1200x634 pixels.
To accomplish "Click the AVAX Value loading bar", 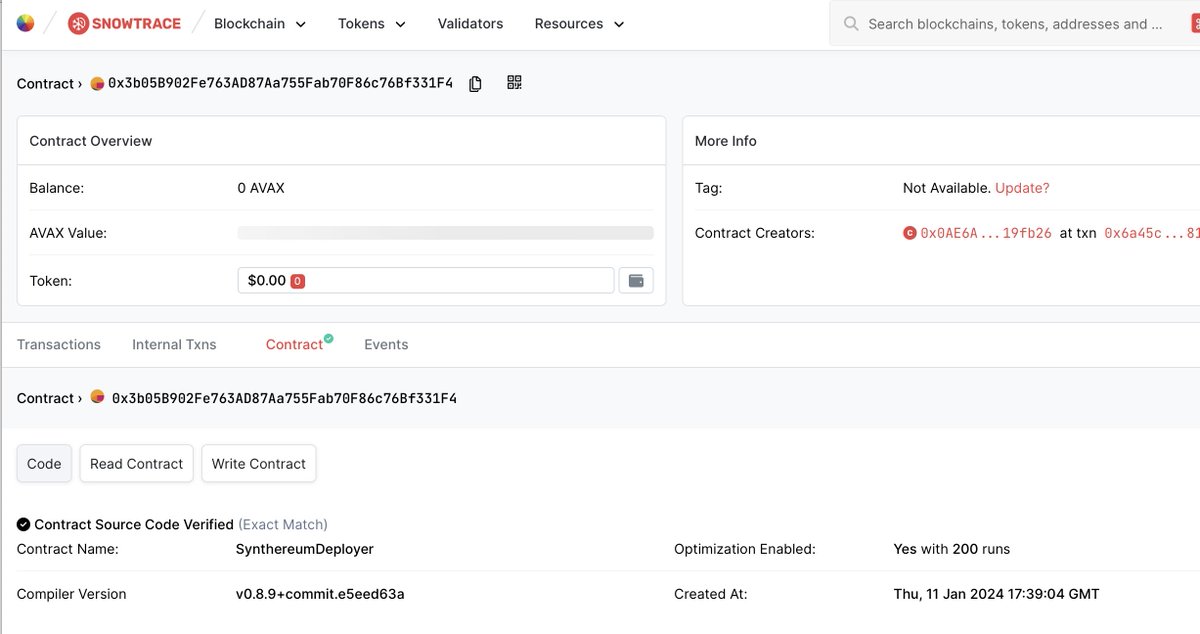I will [x=445, y=233].
